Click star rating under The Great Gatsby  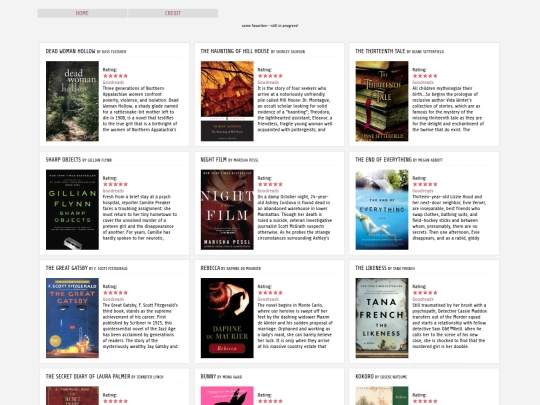point(115,293)
